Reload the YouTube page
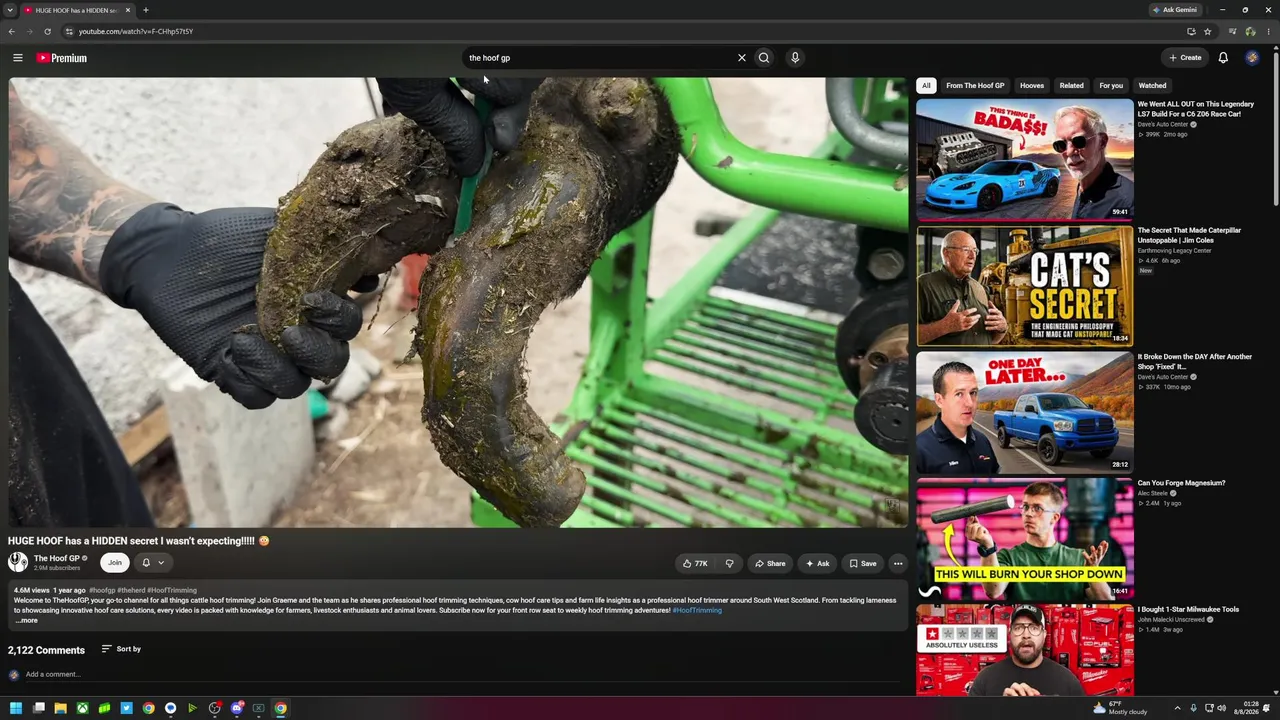This screenshot has width=1280, height=720. pos(47,31)
